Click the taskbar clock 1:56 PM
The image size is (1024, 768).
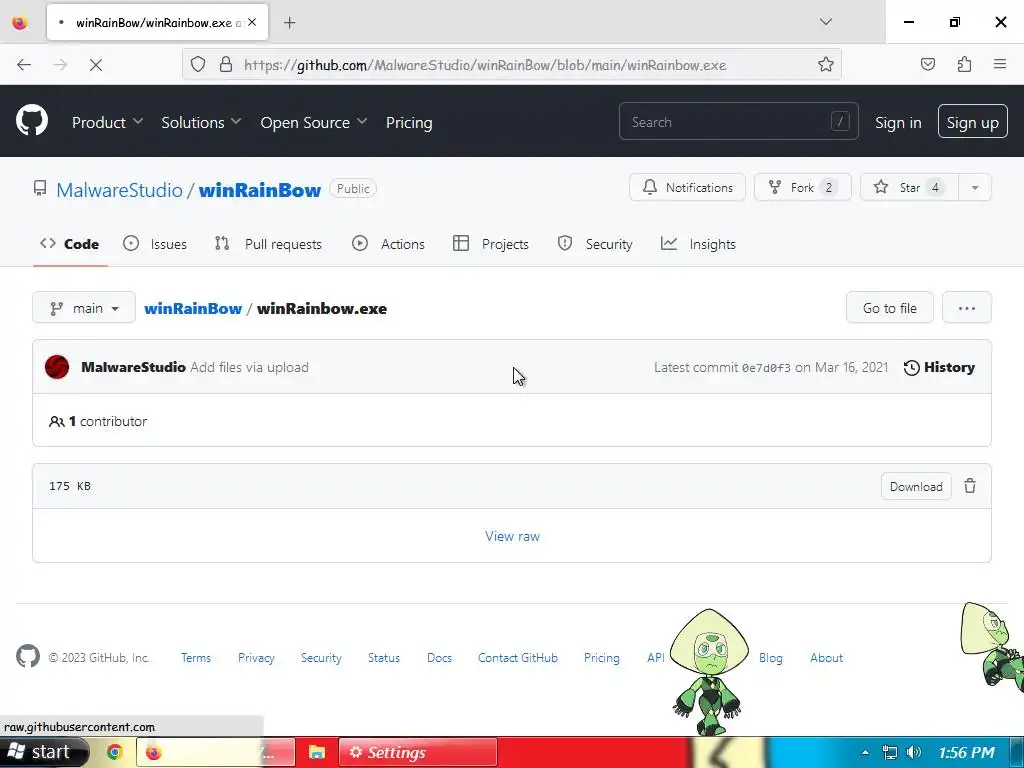(x=967, y=752)
